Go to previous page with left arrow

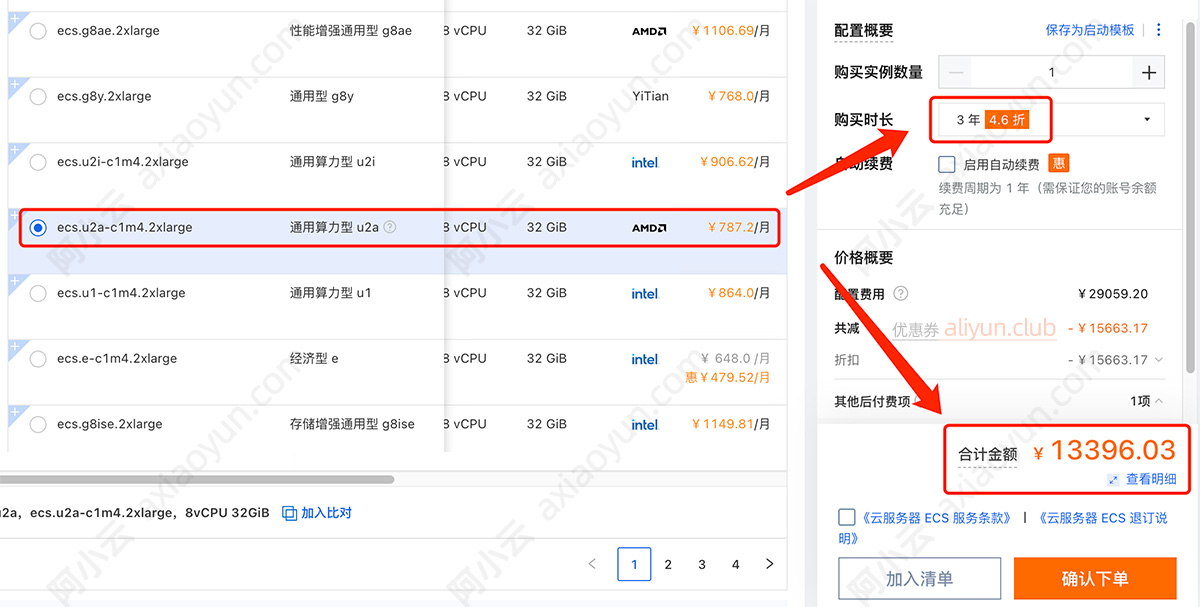[592, 564]
